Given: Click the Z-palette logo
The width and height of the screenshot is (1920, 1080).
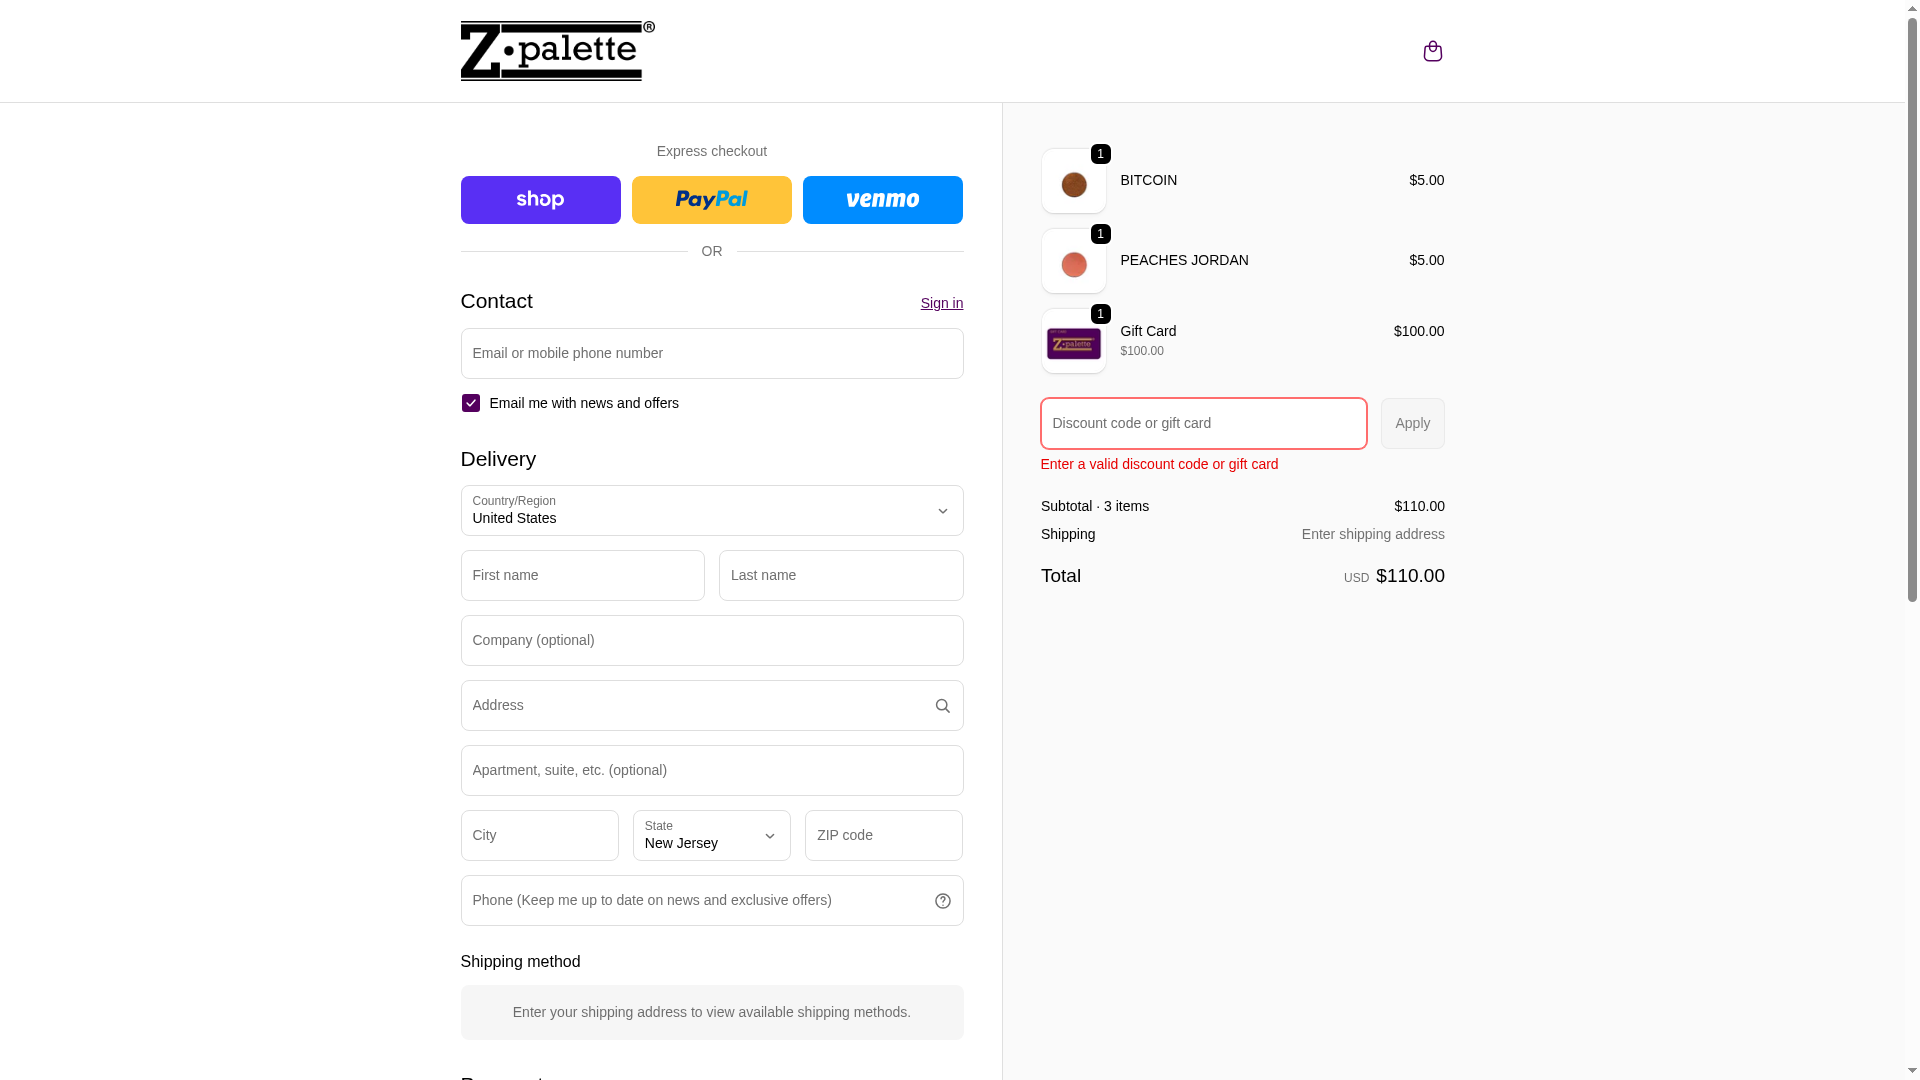Looking at the screenshot, I should pos(557,51).
